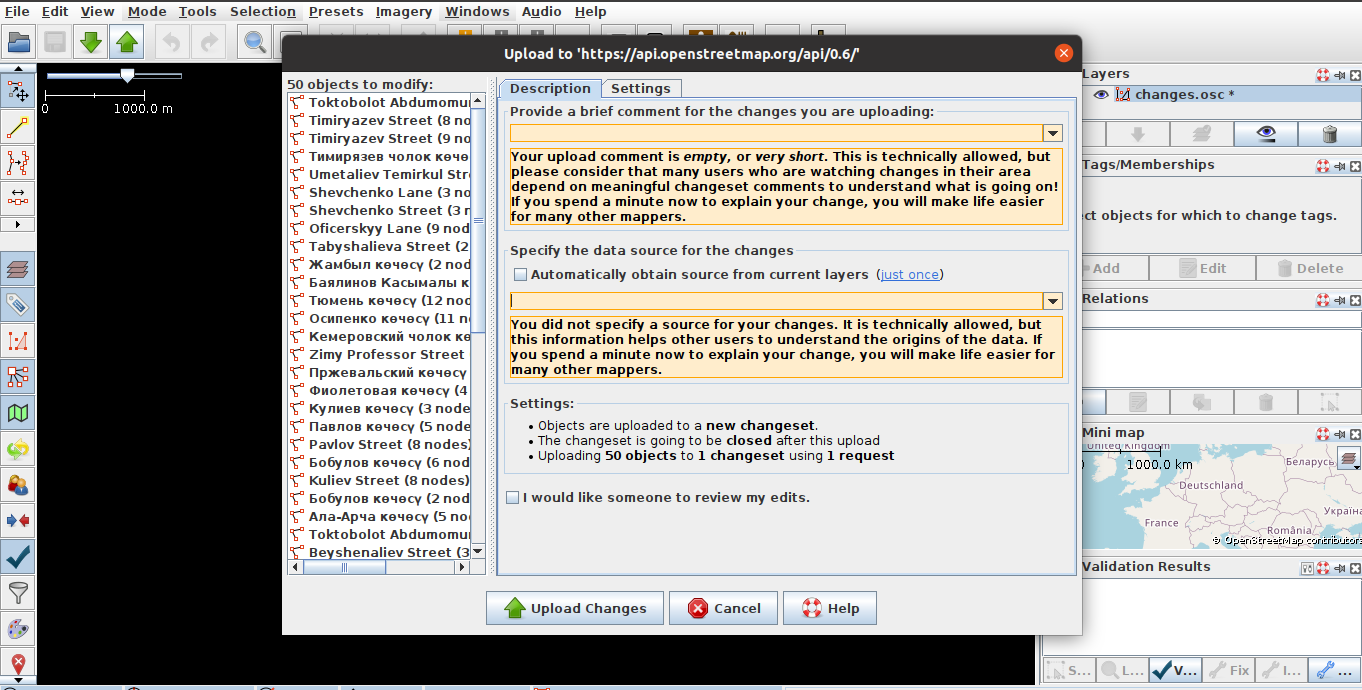The height and width of the screenshot is (690, 1362).
Task: Open the upload comment history dropdown
Action: (1052, 133)
